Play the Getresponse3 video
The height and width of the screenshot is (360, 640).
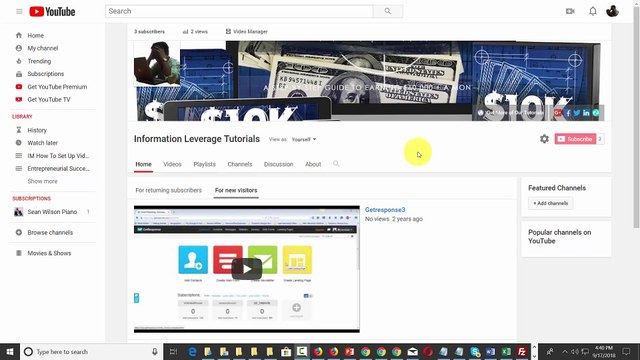[247, 269]
